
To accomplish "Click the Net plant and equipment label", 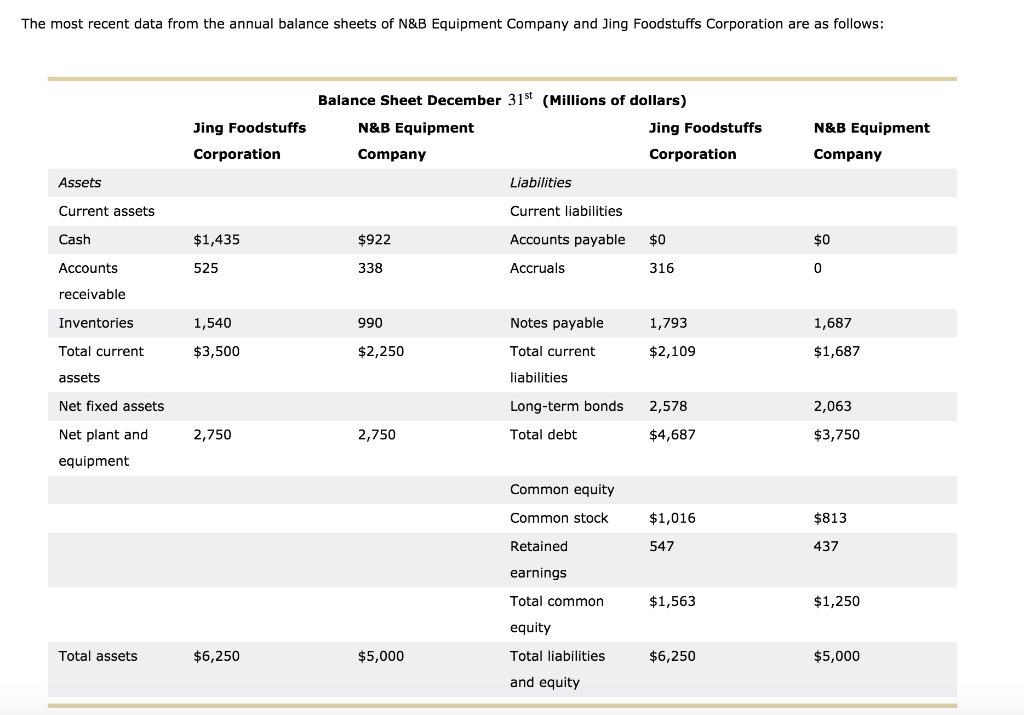I will 103,448.
